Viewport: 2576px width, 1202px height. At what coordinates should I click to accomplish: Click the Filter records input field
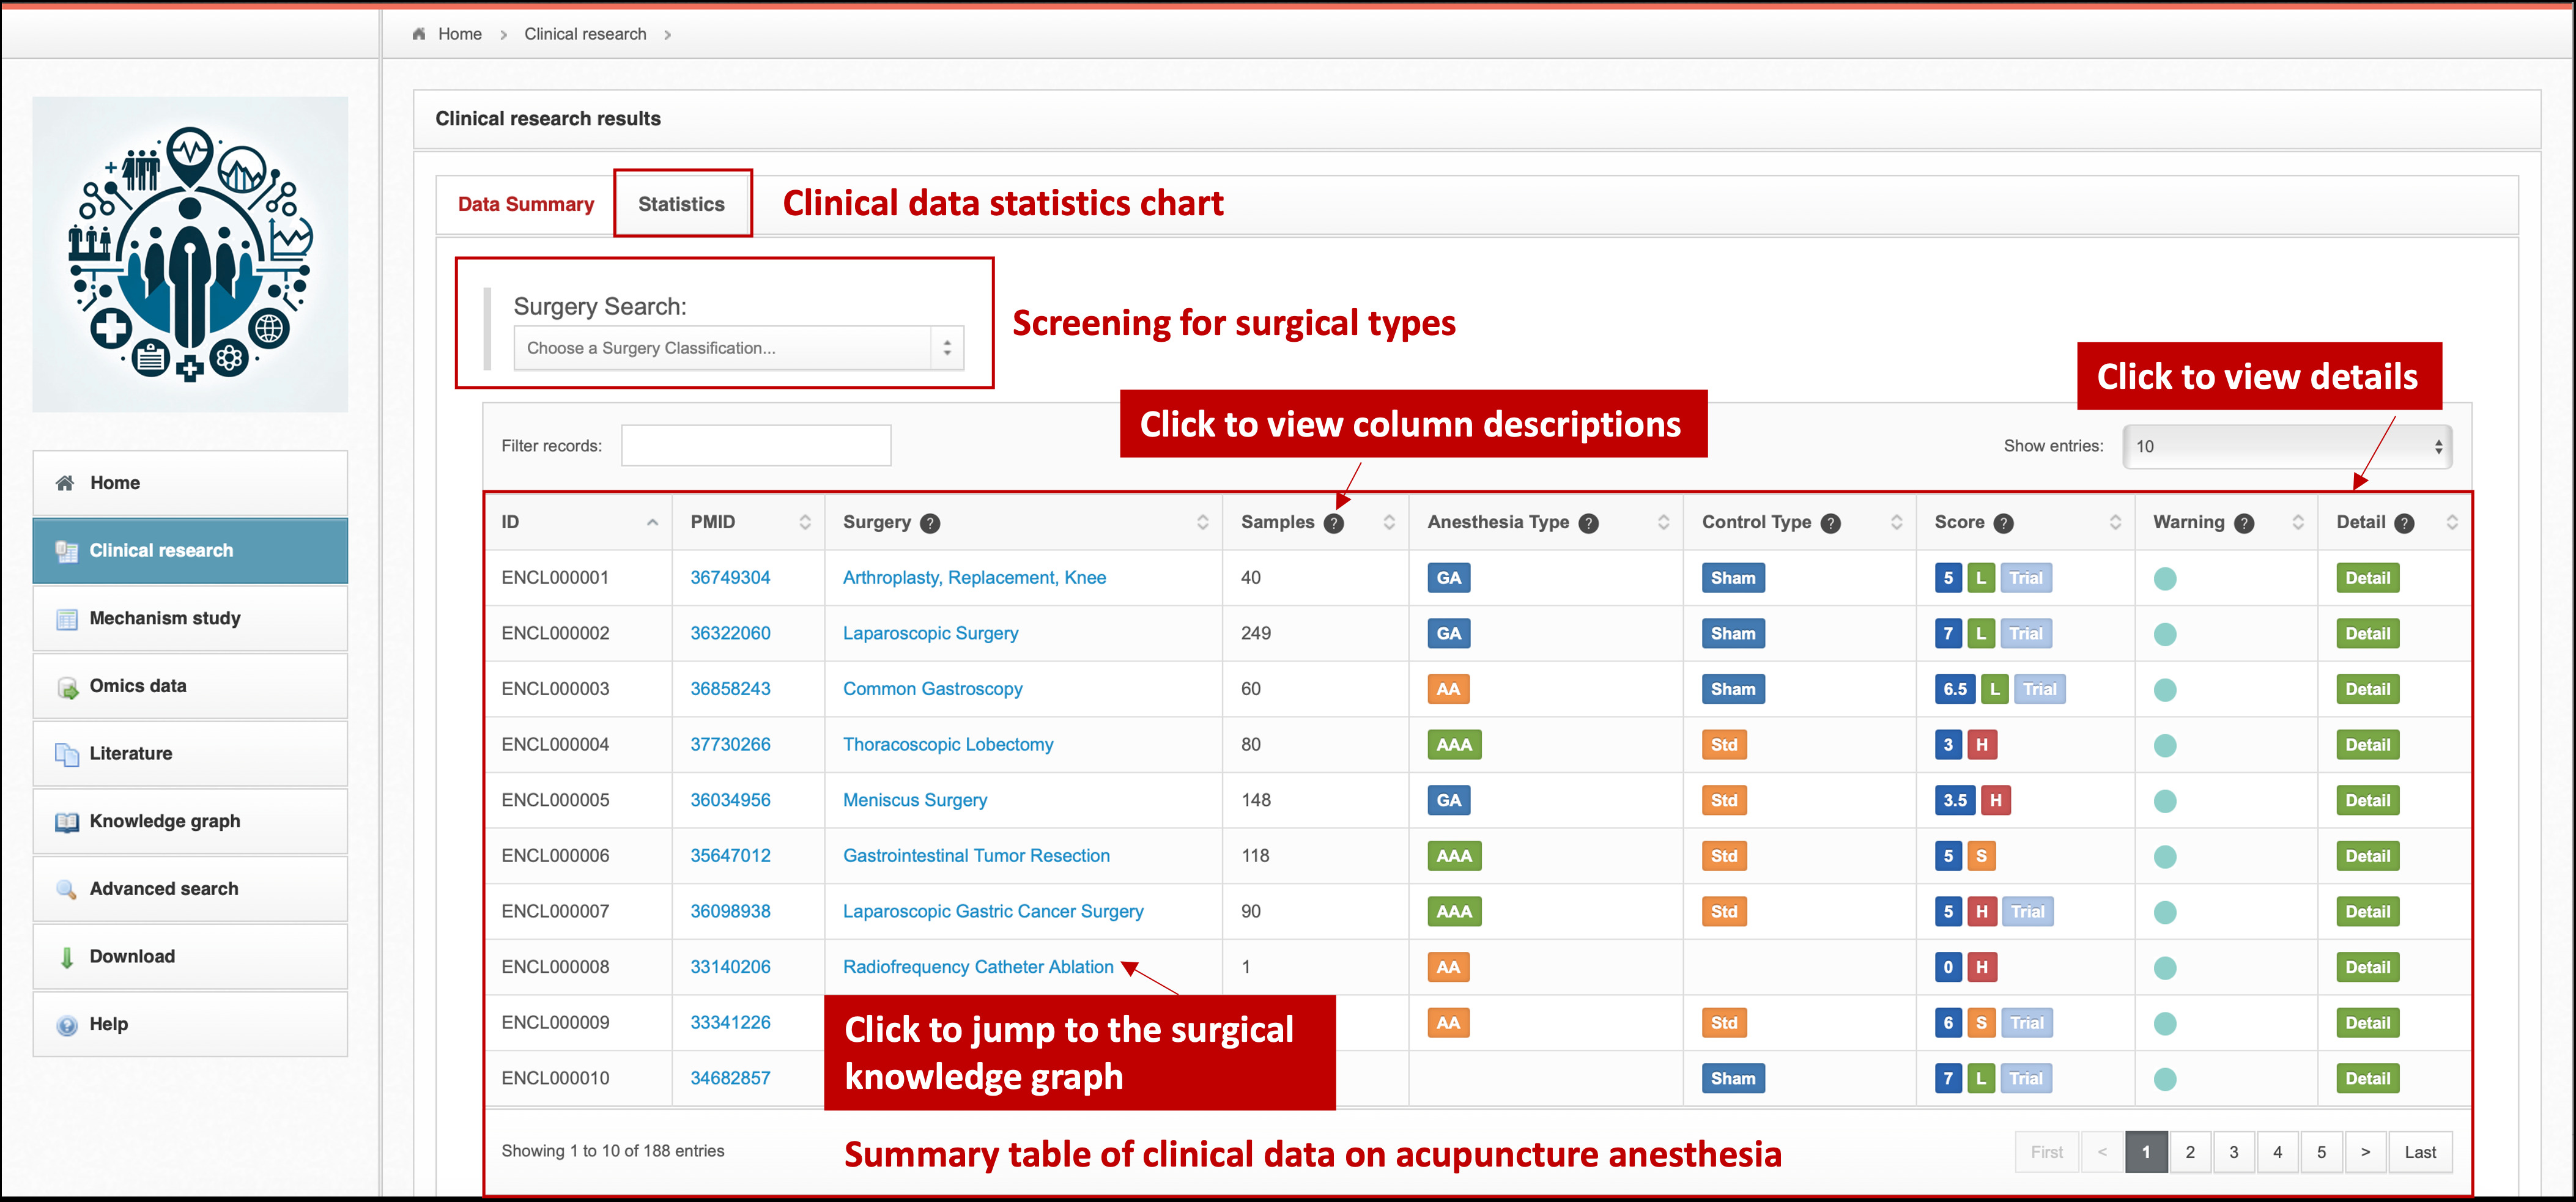coord(755,446)
